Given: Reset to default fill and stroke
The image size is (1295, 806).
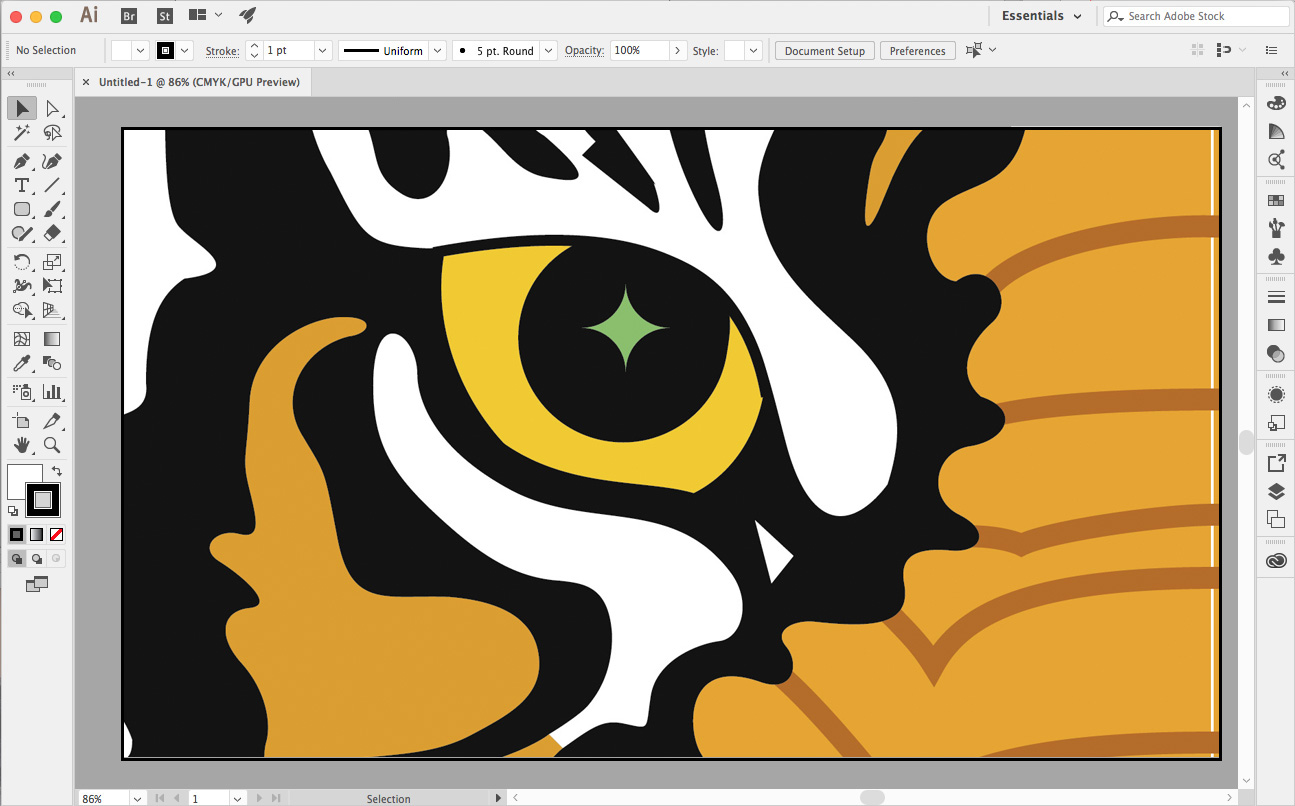Looking at the screenshot, I should pos(13,511).
